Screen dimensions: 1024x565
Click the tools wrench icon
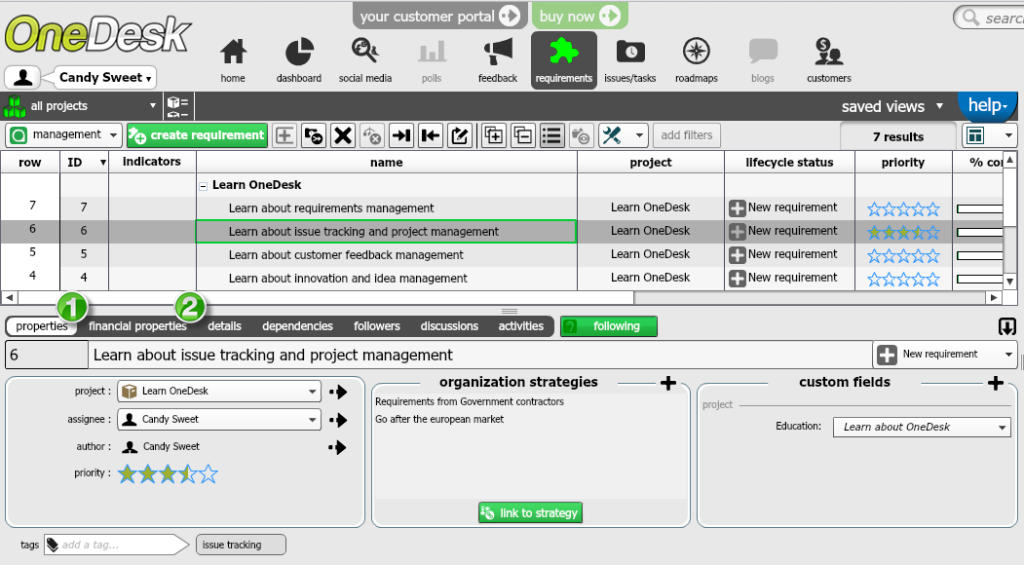(612, 135)
